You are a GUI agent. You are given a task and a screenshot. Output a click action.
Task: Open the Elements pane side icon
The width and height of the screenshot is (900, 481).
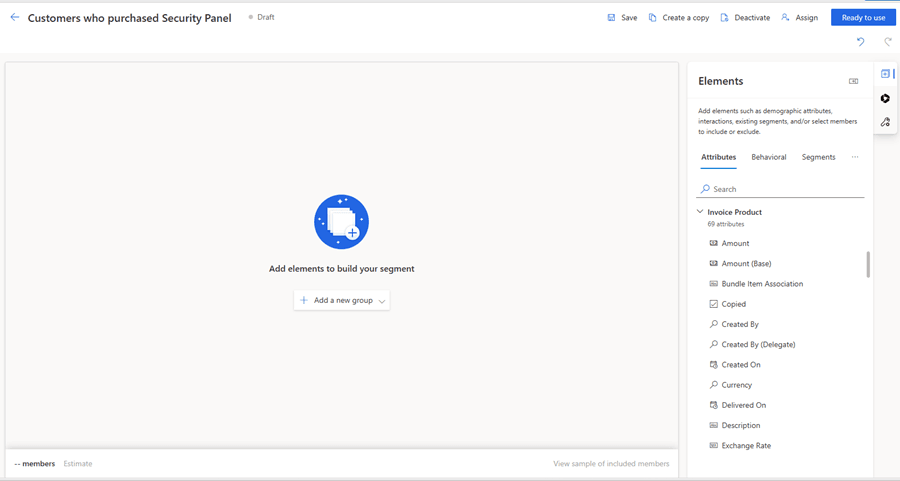click(885, 74)
